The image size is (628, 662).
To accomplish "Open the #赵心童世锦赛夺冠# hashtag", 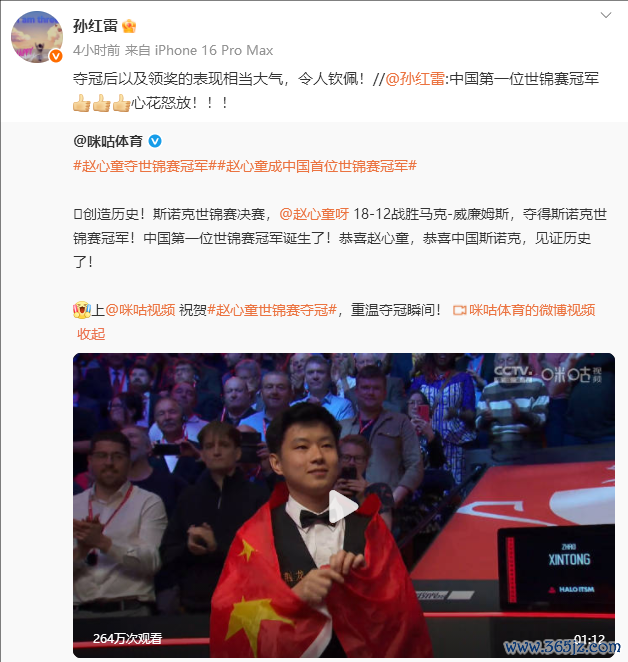I will click(x=272, y=310).
